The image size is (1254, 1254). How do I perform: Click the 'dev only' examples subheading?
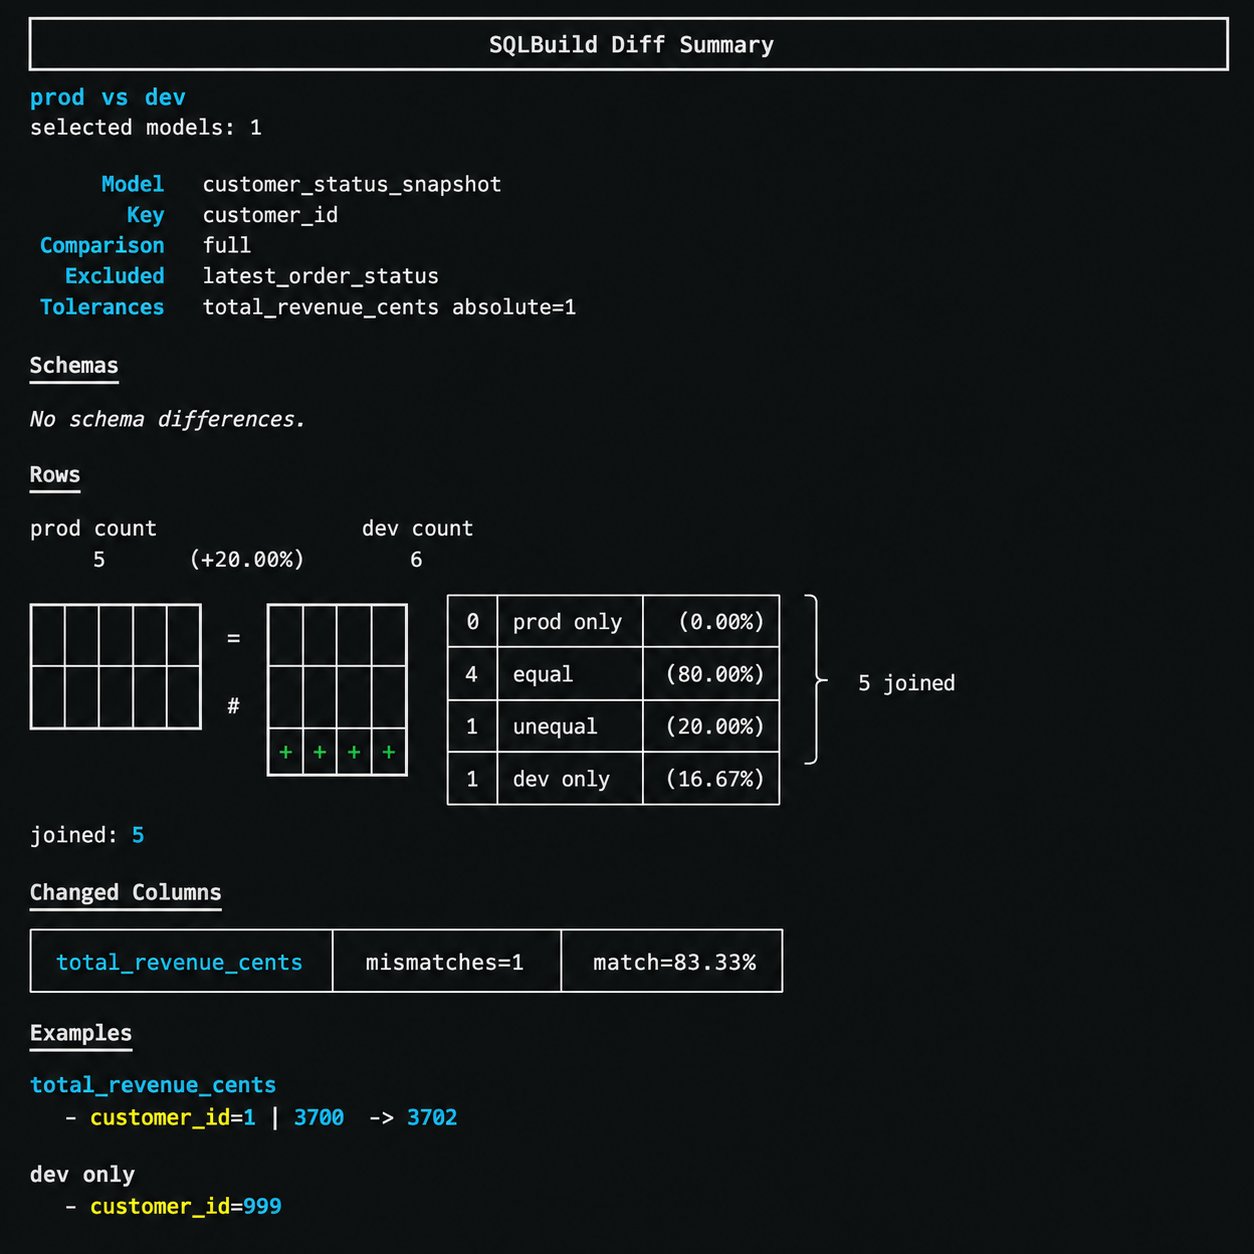coord(82,1174)
